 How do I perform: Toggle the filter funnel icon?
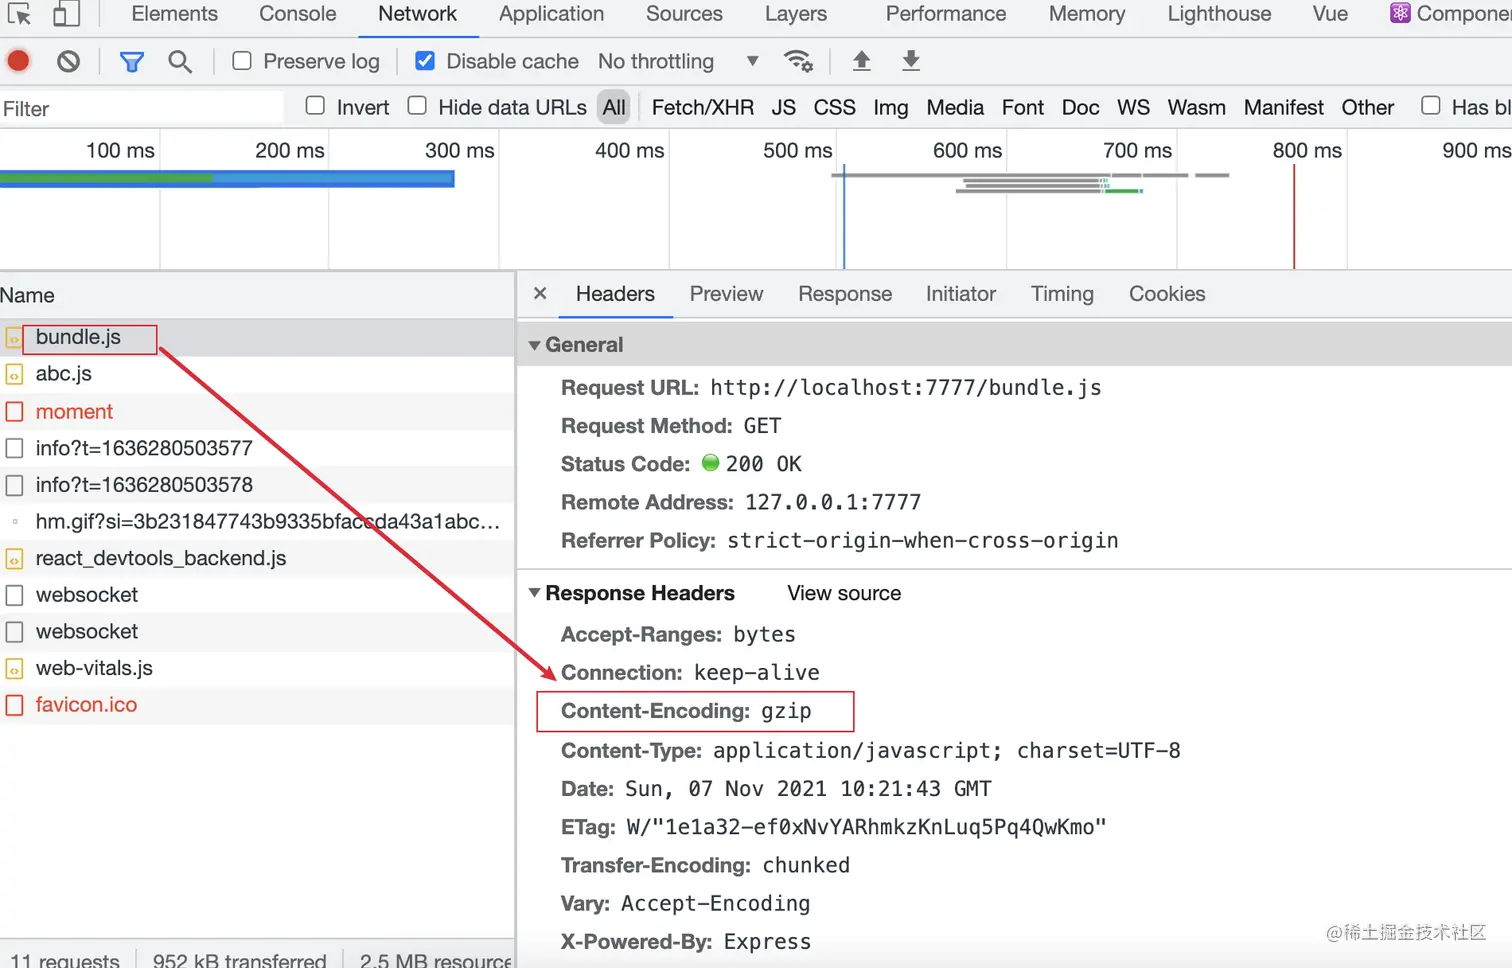[x=131, y=62]
